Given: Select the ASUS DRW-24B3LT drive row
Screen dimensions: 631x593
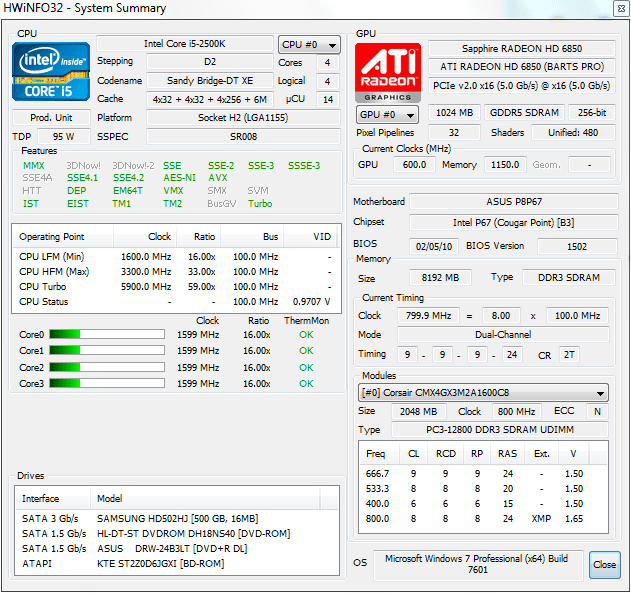Looking at the screenshot, I should (x=176, y=549).
